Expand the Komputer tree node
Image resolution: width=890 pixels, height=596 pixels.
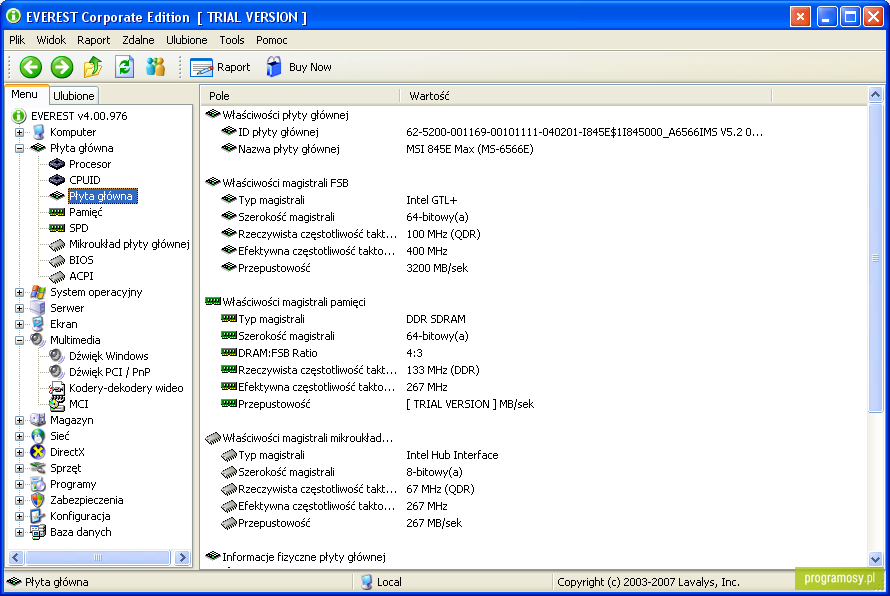pyautogui.click(x=19, y=132)
